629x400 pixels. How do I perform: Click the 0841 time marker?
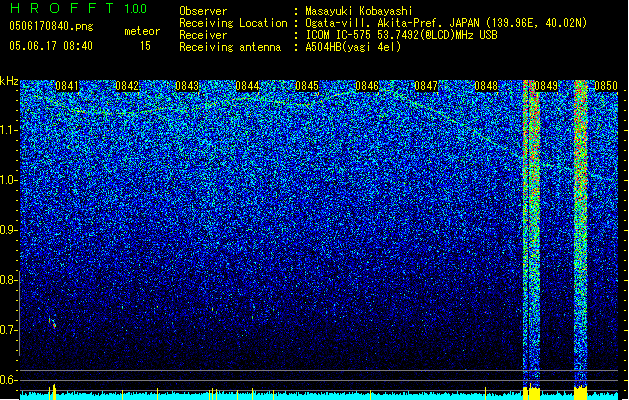(67, 86)
